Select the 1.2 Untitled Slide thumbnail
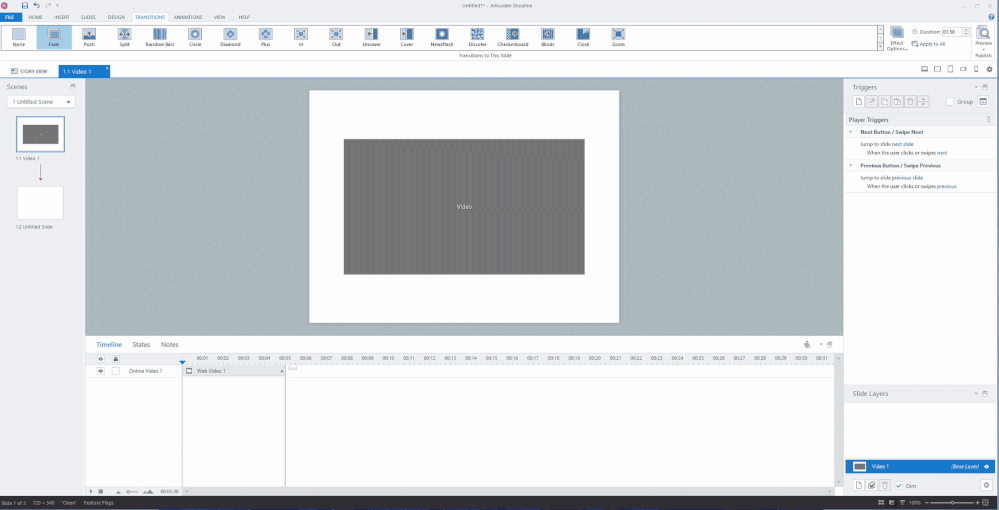This screenshot has height=510, width=999. click(x=40, y=203)
